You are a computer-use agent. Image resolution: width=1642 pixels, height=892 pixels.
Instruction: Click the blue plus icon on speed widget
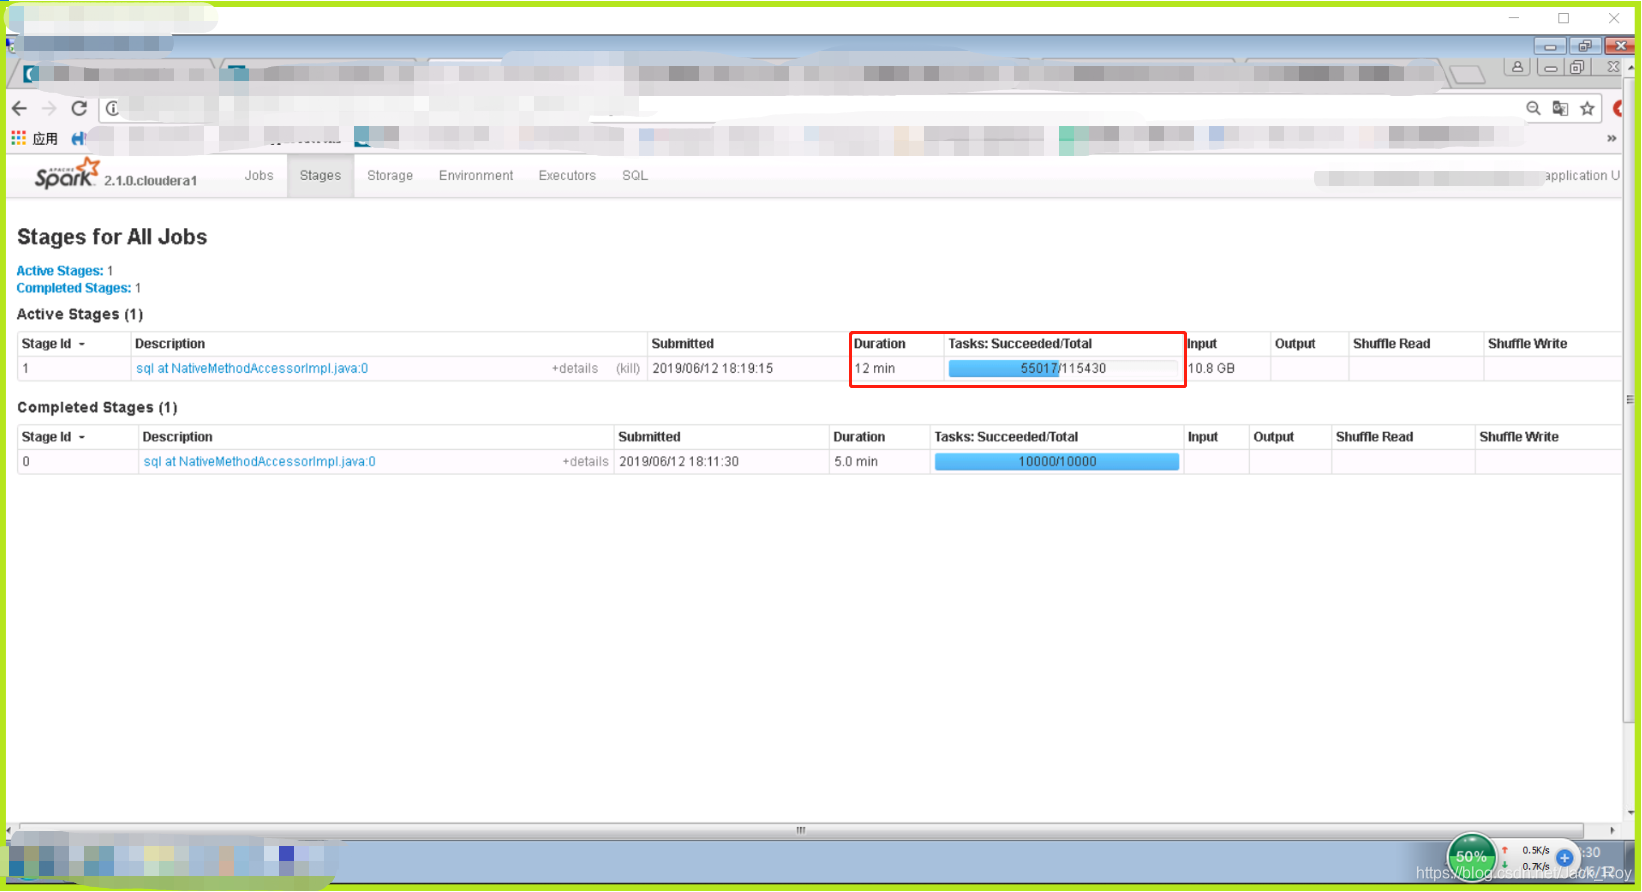[1565, 857]
